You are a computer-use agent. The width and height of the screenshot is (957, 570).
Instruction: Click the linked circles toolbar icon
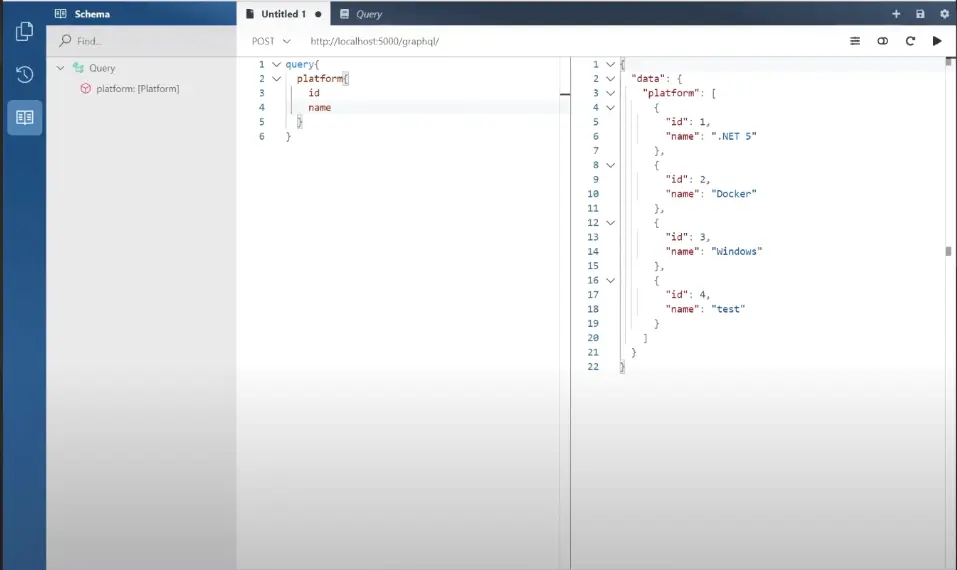[883, 41]
